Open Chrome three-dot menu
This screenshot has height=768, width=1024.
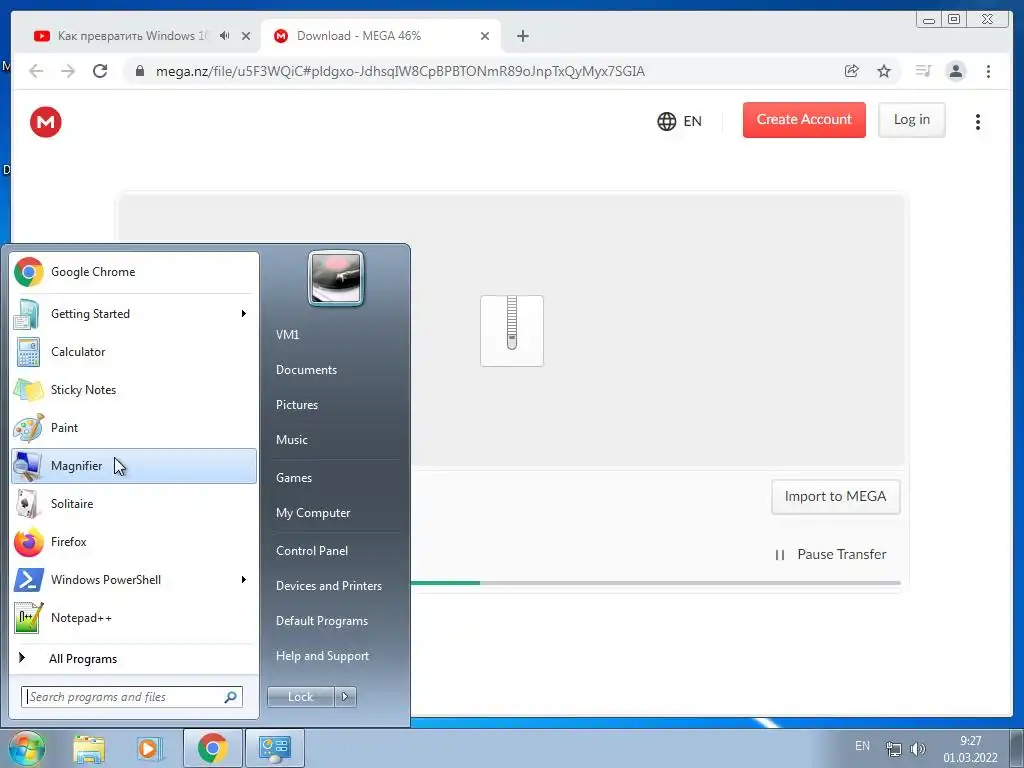[x=988, y=71]
